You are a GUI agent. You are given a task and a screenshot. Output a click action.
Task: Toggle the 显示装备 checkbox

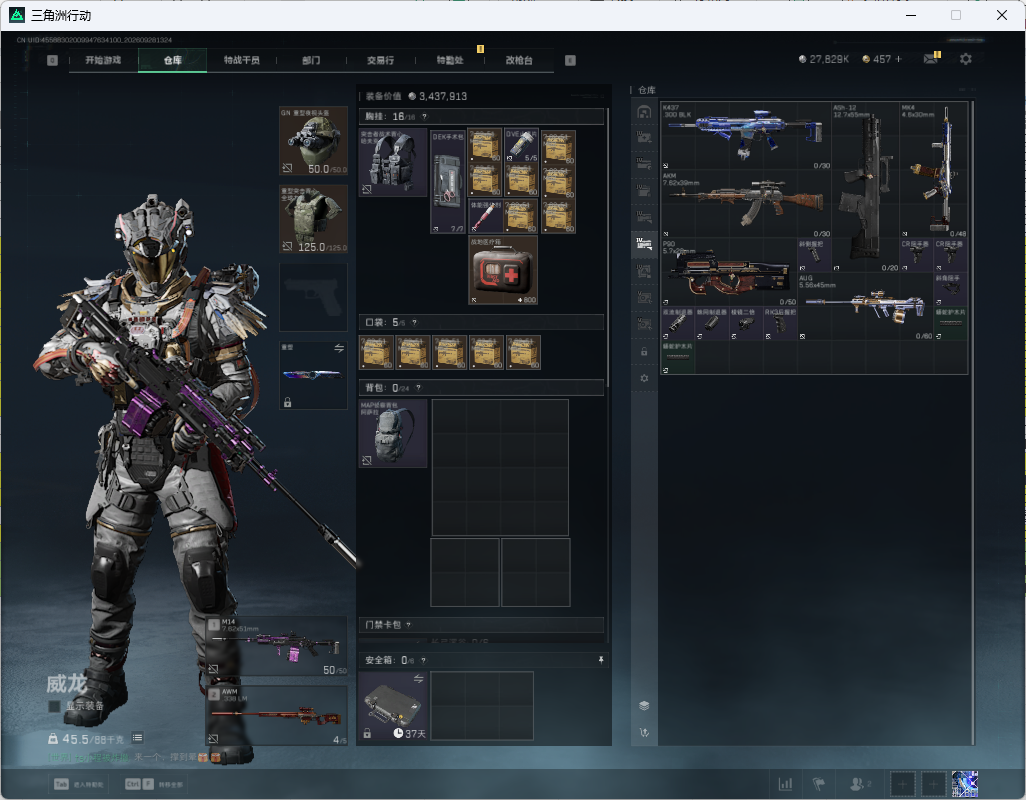pyautogui.click(x=54, y=706)
